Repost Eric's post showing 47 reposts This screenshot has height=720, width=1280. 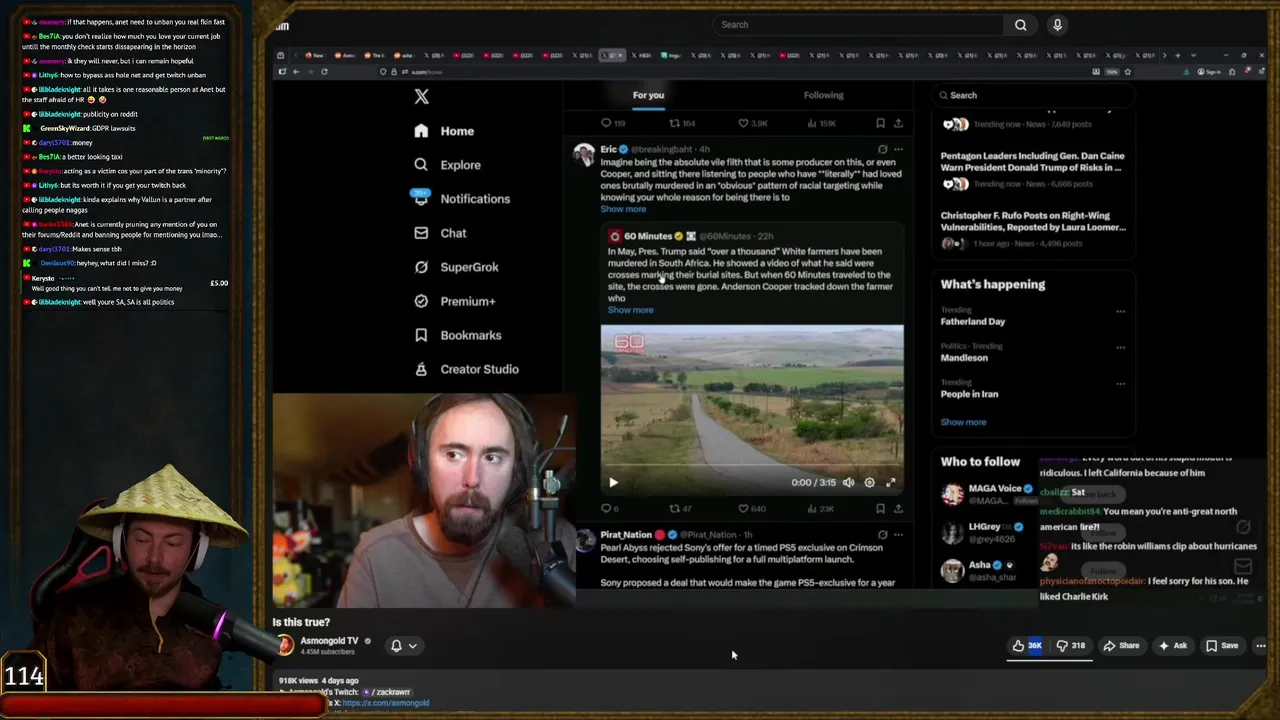(x=680, y=509)
